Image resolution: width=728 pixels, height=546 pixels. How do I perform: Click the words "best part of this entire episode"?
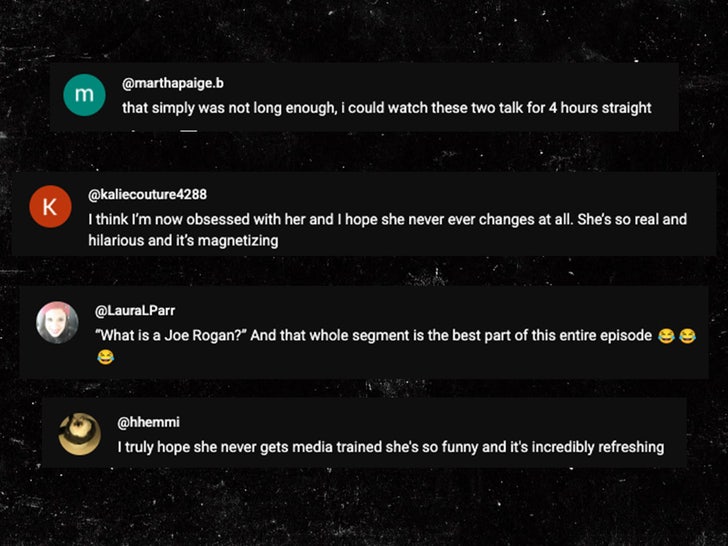coord(542,335)
